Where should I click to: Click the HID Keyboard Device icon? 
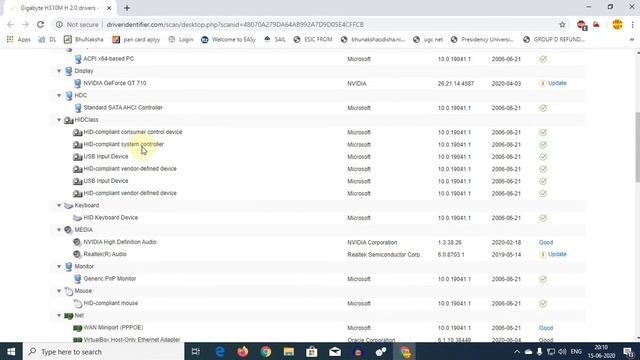pos(78,218)
